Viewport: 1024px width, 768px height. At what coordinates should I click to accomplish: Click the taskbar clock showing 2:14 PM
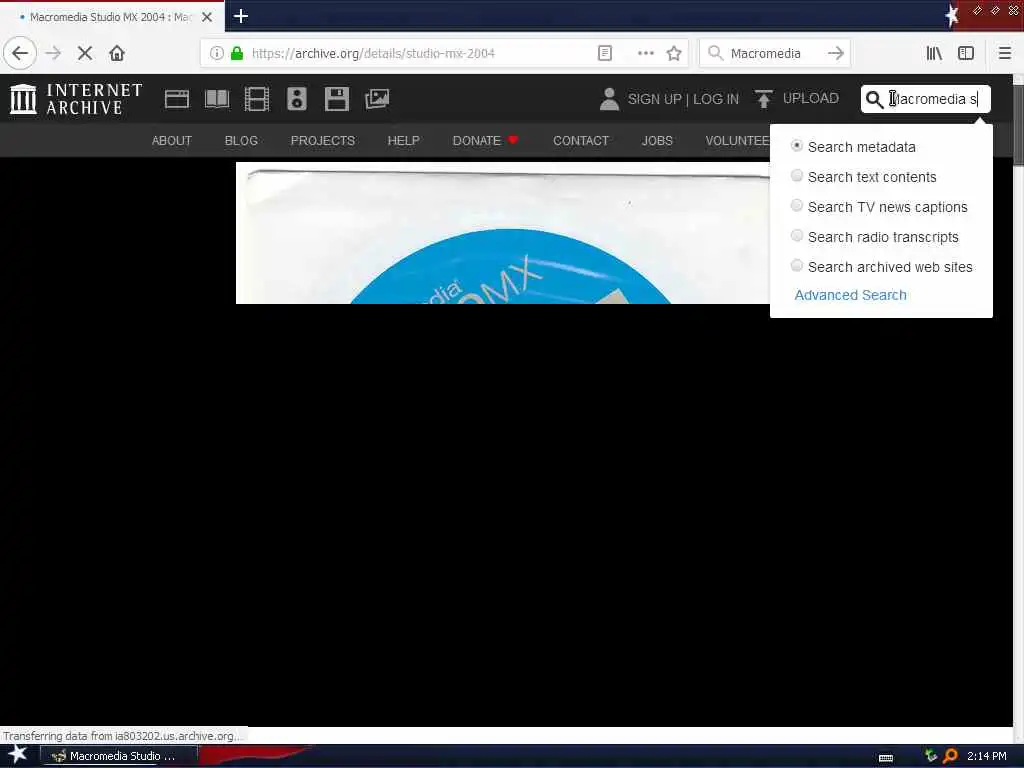(x=986, y=756)
